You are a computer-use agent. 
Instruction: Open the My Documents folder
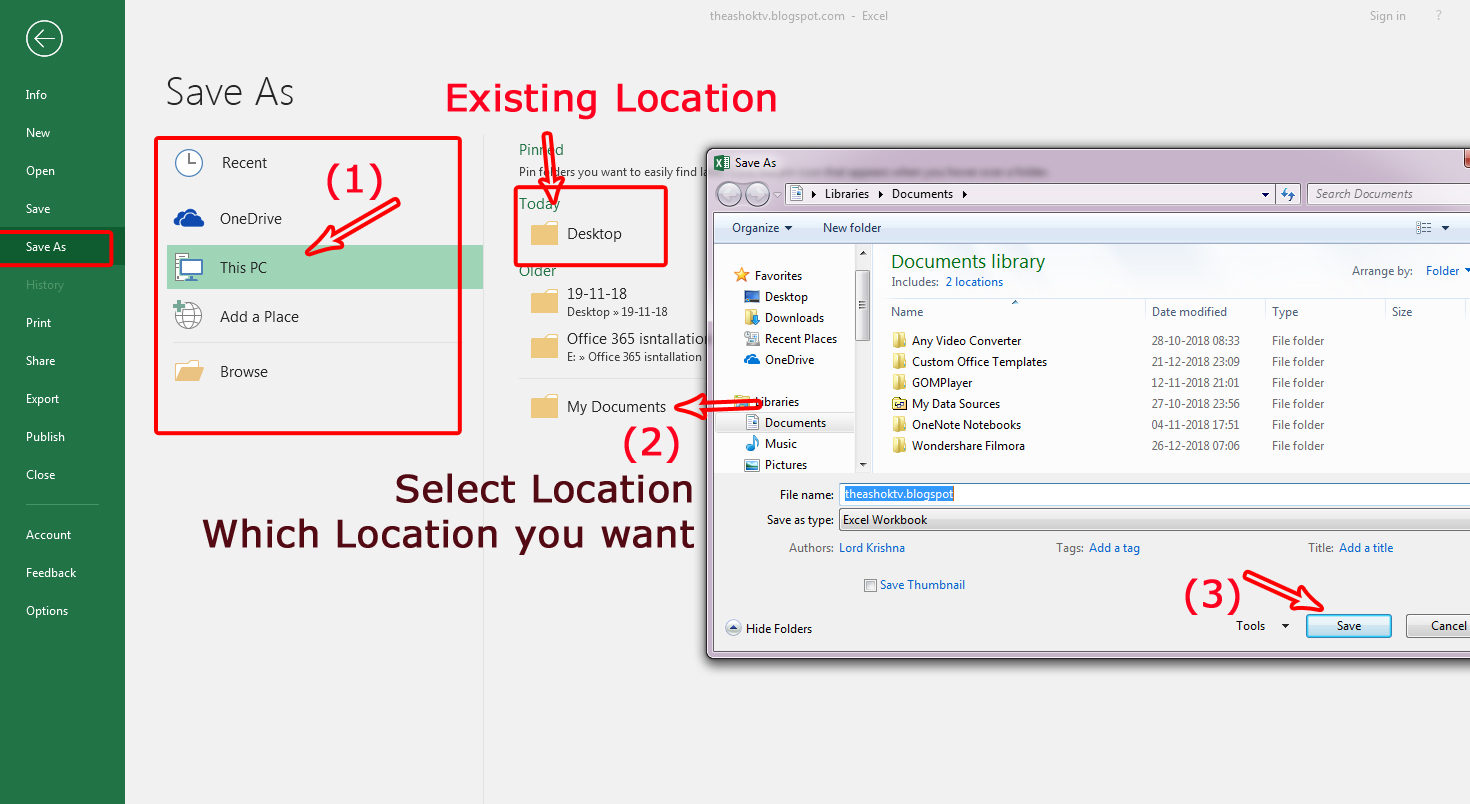[x=598, y=407]
